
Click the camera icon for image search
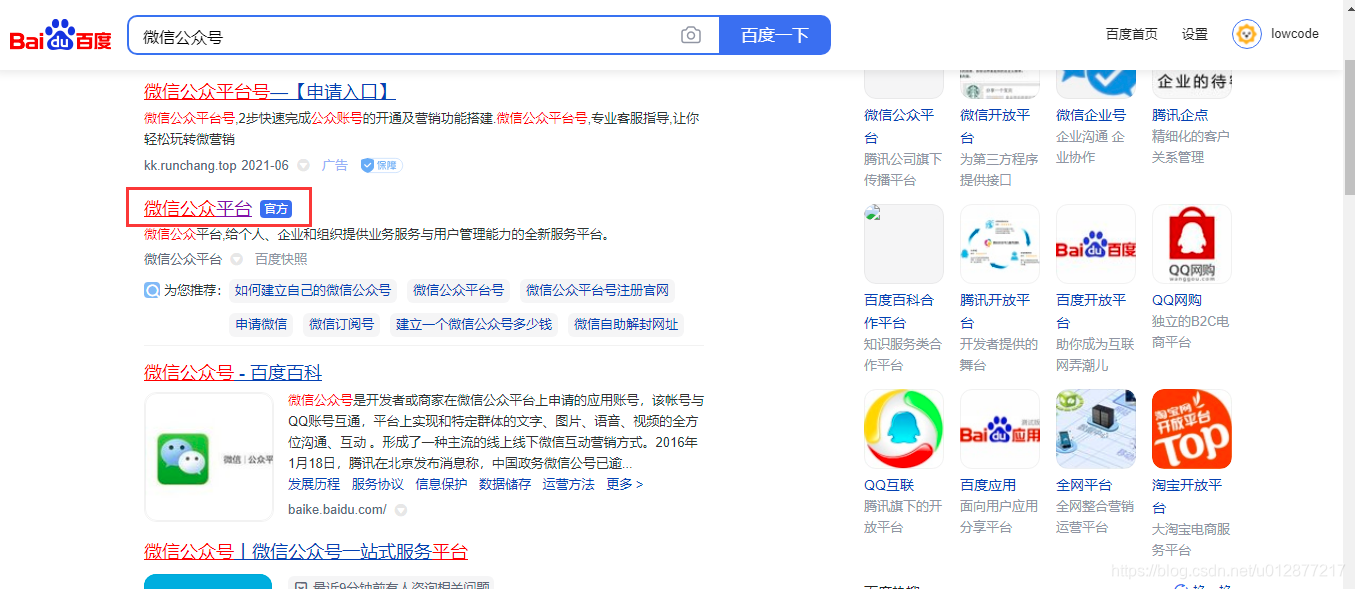click(x=690, y=34)
